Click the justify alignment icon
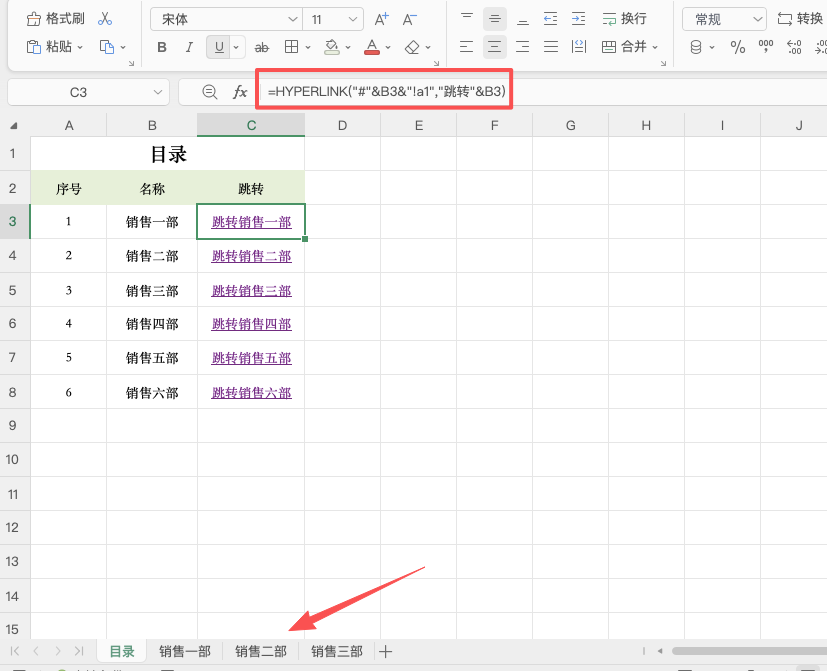Viewport: 827px width, 671px height. click(x=551, y=47)
